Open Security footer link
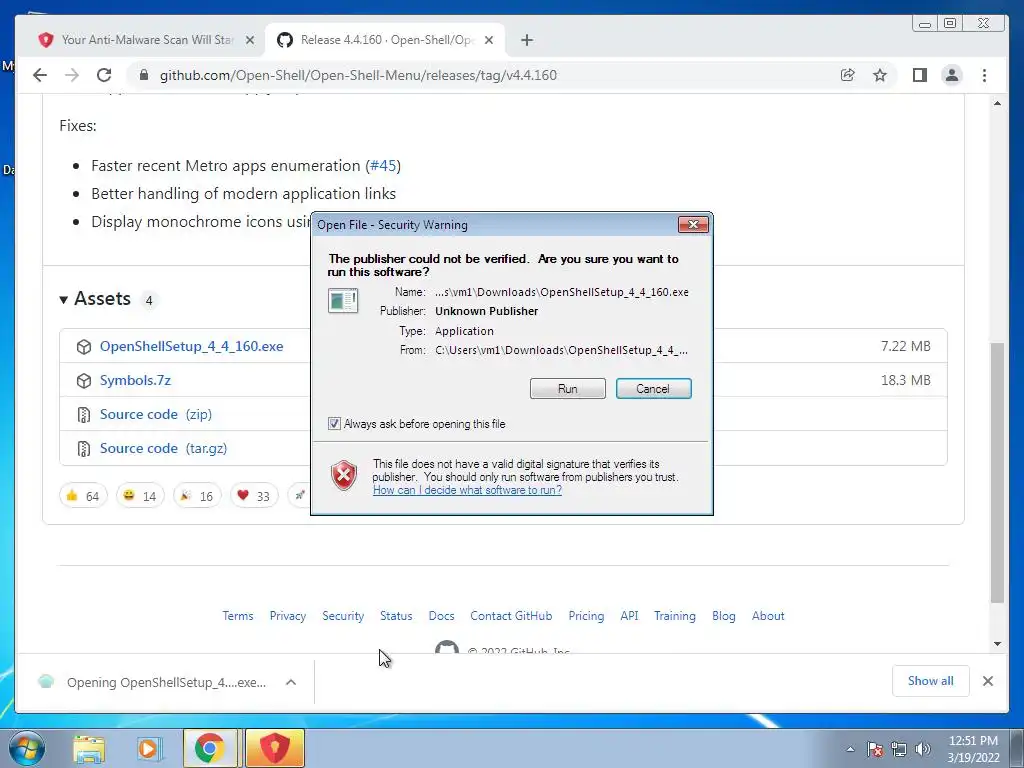Screen dimensions: 1024x768 [343, 616]
